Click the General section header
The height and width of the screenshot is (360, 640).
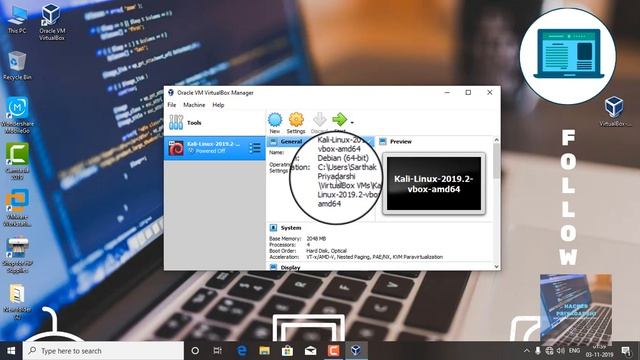tap(291, 142)
